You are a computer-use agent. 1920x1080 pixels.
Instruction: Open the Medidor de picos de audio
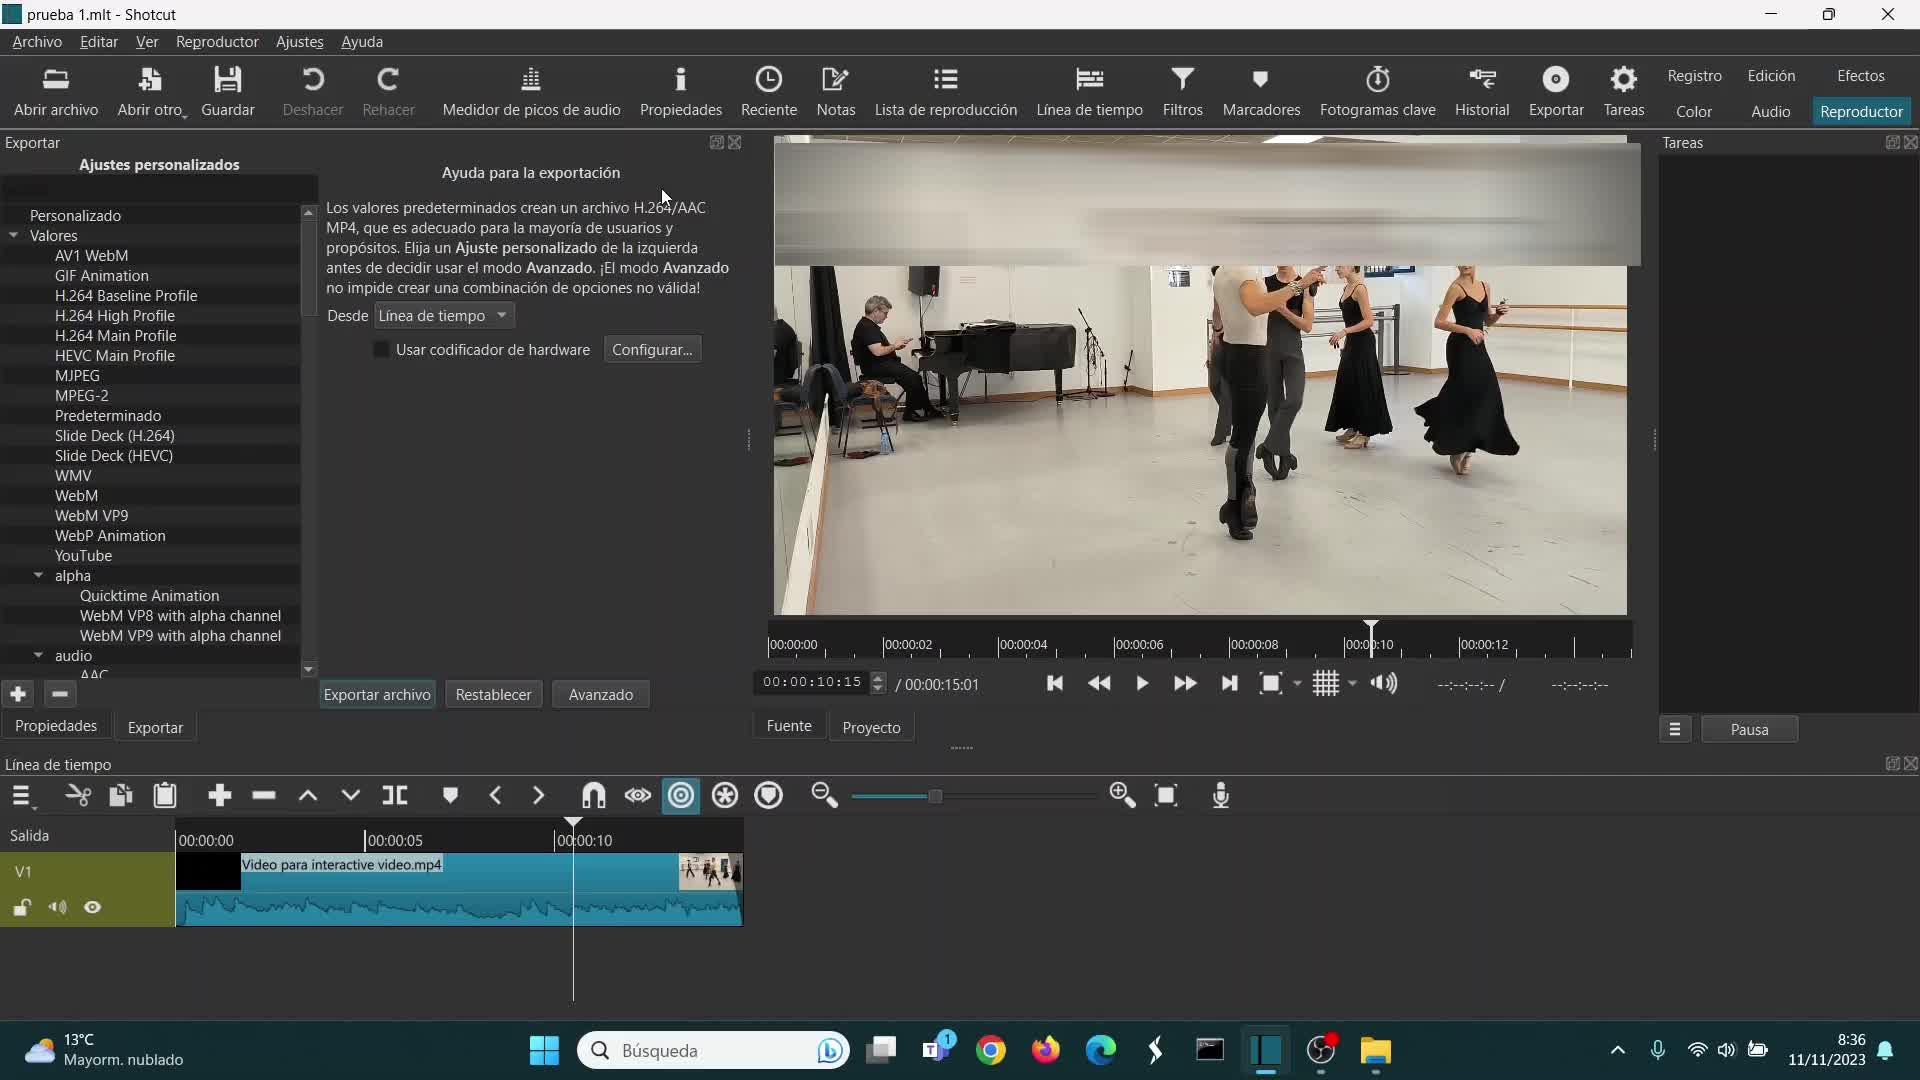point(531,91)
